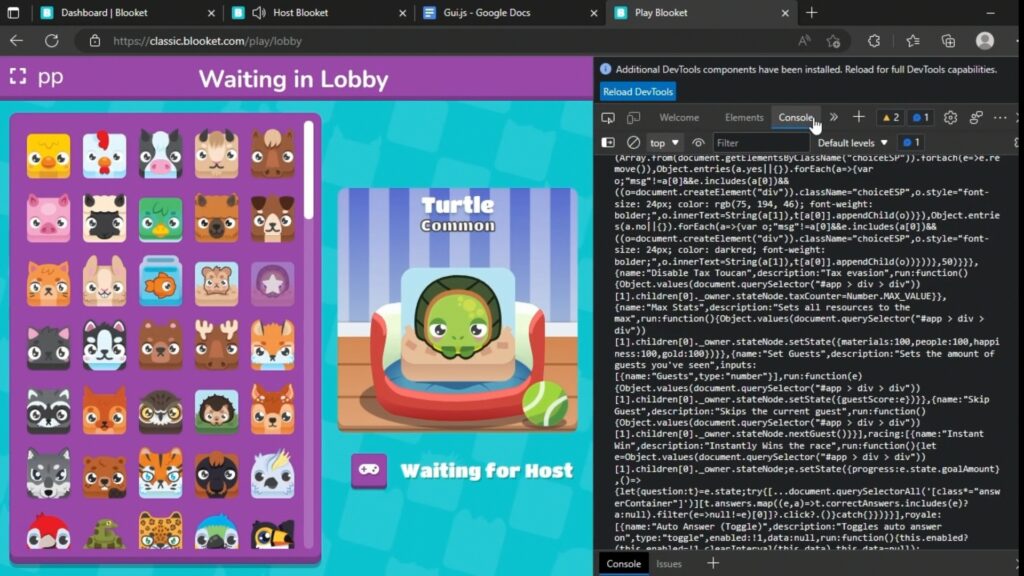Image resolution: width=1024 pixels, height=576 pixels.
Task: Open DevTools settings gear
Action: [950, 118]
